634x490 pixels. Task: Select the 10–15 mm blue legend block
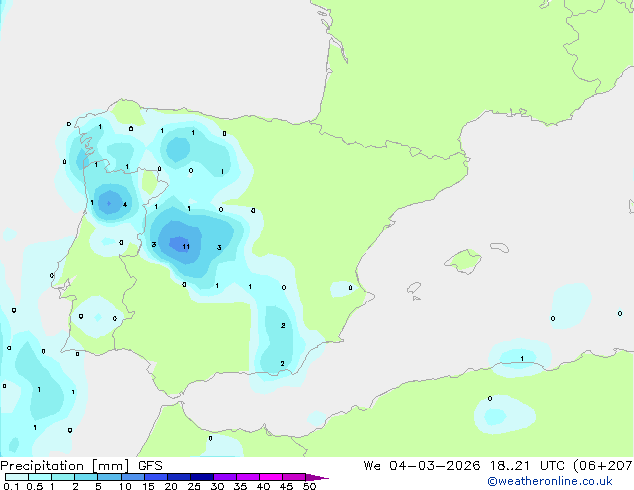point(132,477)
